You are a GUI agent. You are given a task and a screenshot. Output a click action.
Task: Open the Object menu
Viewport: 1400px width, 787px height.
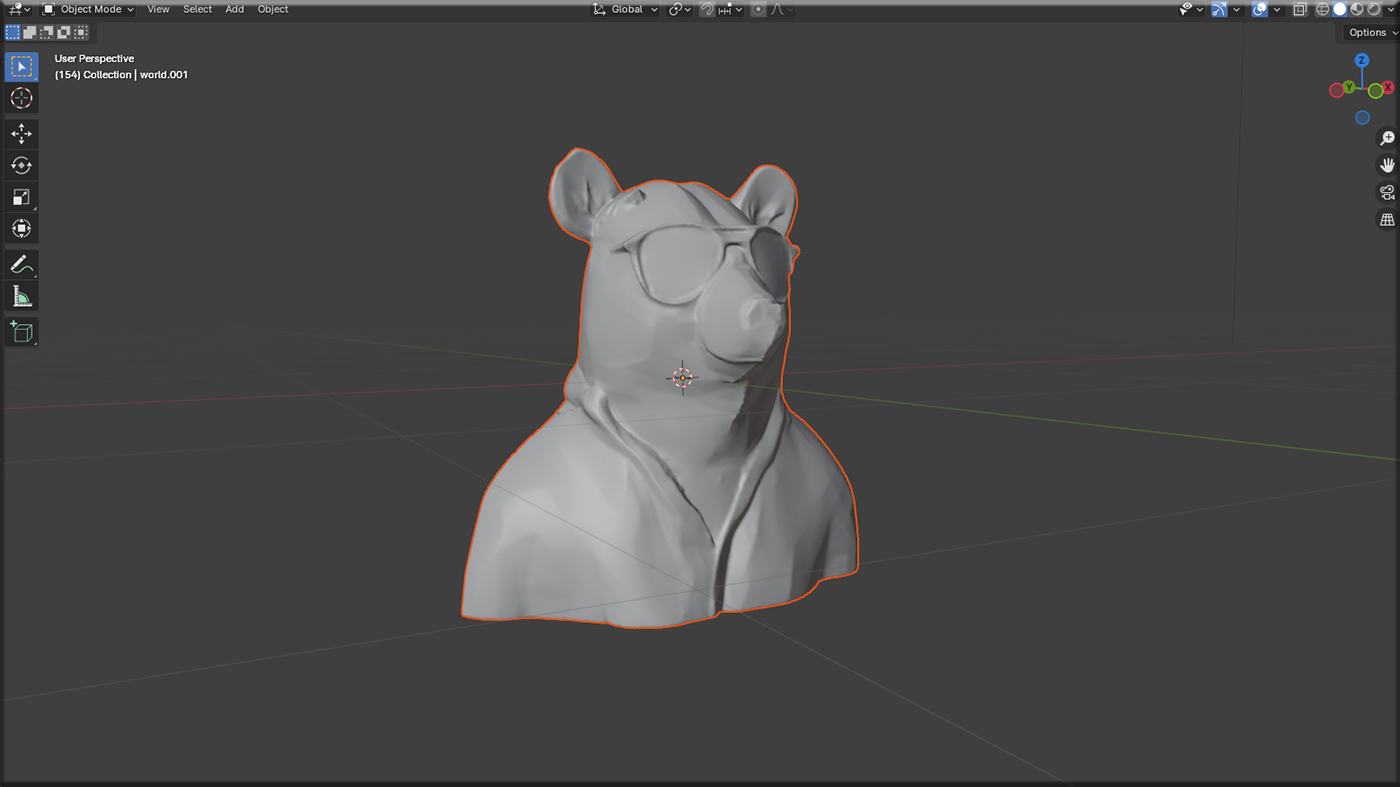272,9
